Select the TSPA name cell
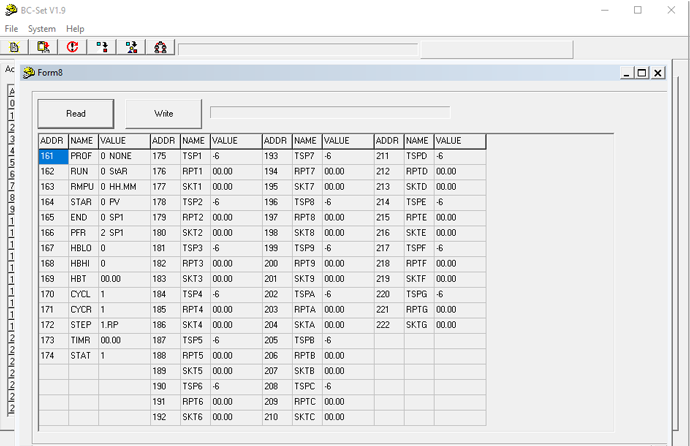This screenshot has height=446, width=690. click(x=307, y=294)
